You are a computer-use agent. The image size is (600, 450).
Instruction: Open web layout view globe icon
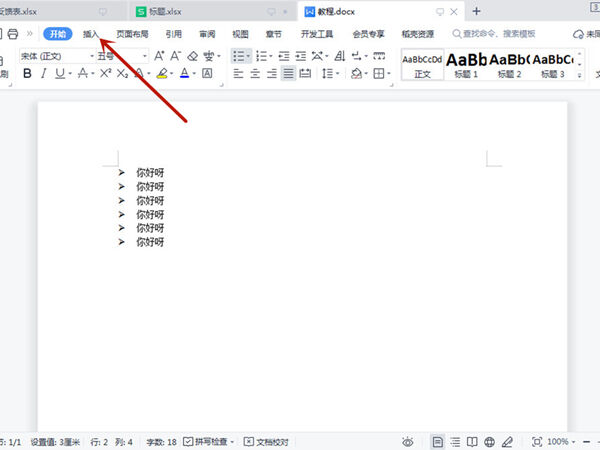[x=489, y=442]
